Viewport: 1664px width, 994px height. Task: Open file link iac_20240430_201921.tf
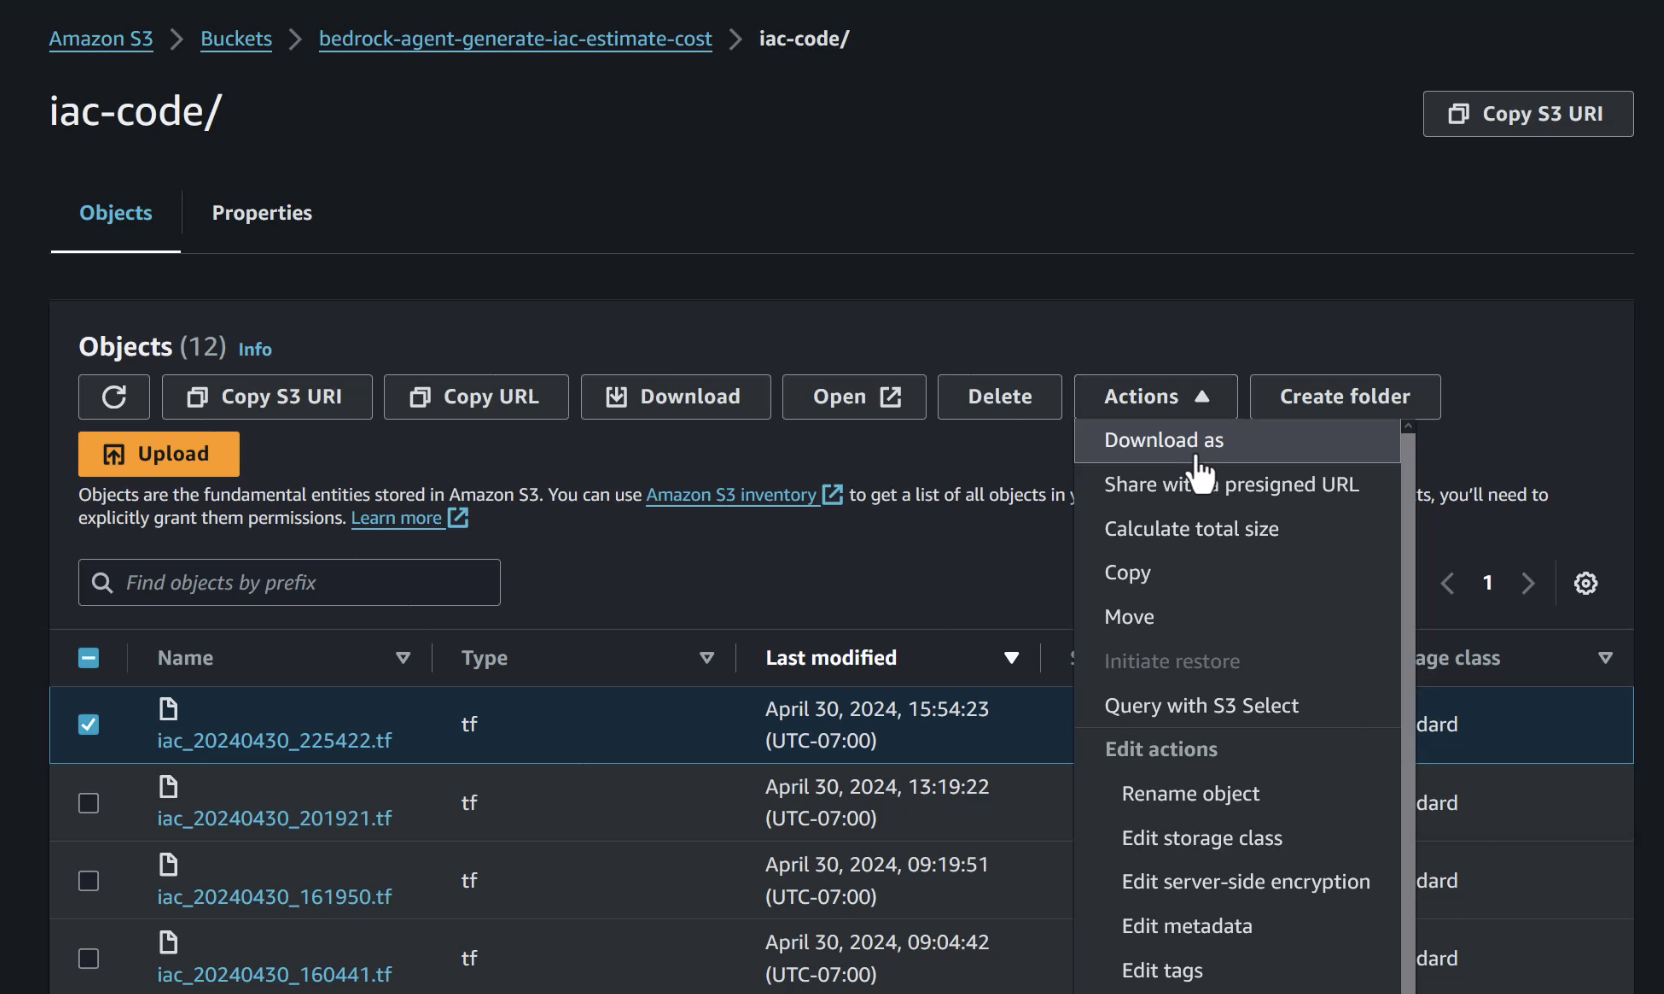[x=274, y=819]
